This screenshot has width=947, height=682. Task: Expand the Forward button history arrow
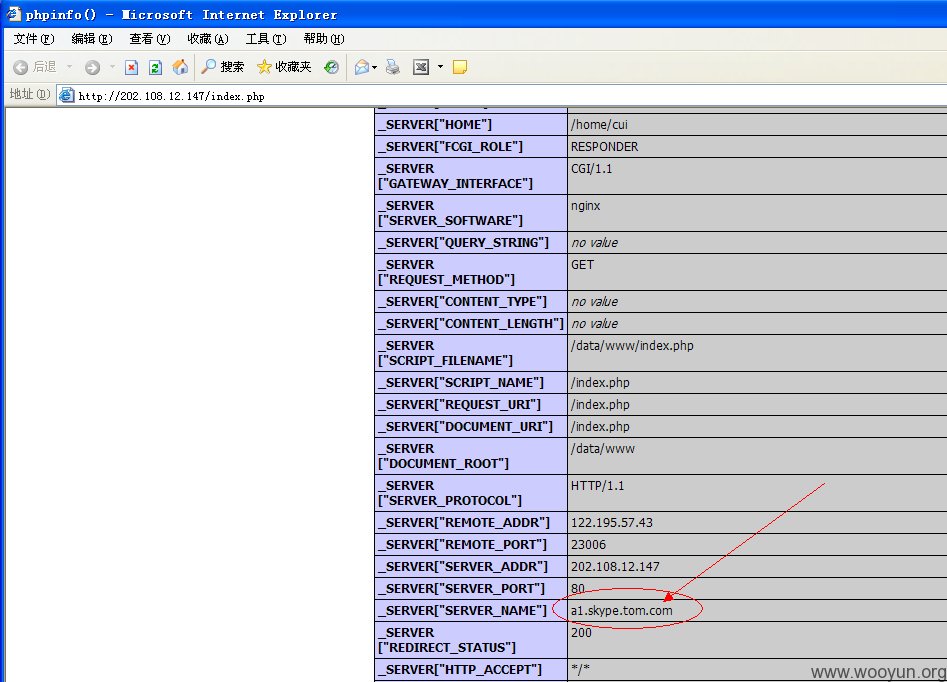(112, 67)
